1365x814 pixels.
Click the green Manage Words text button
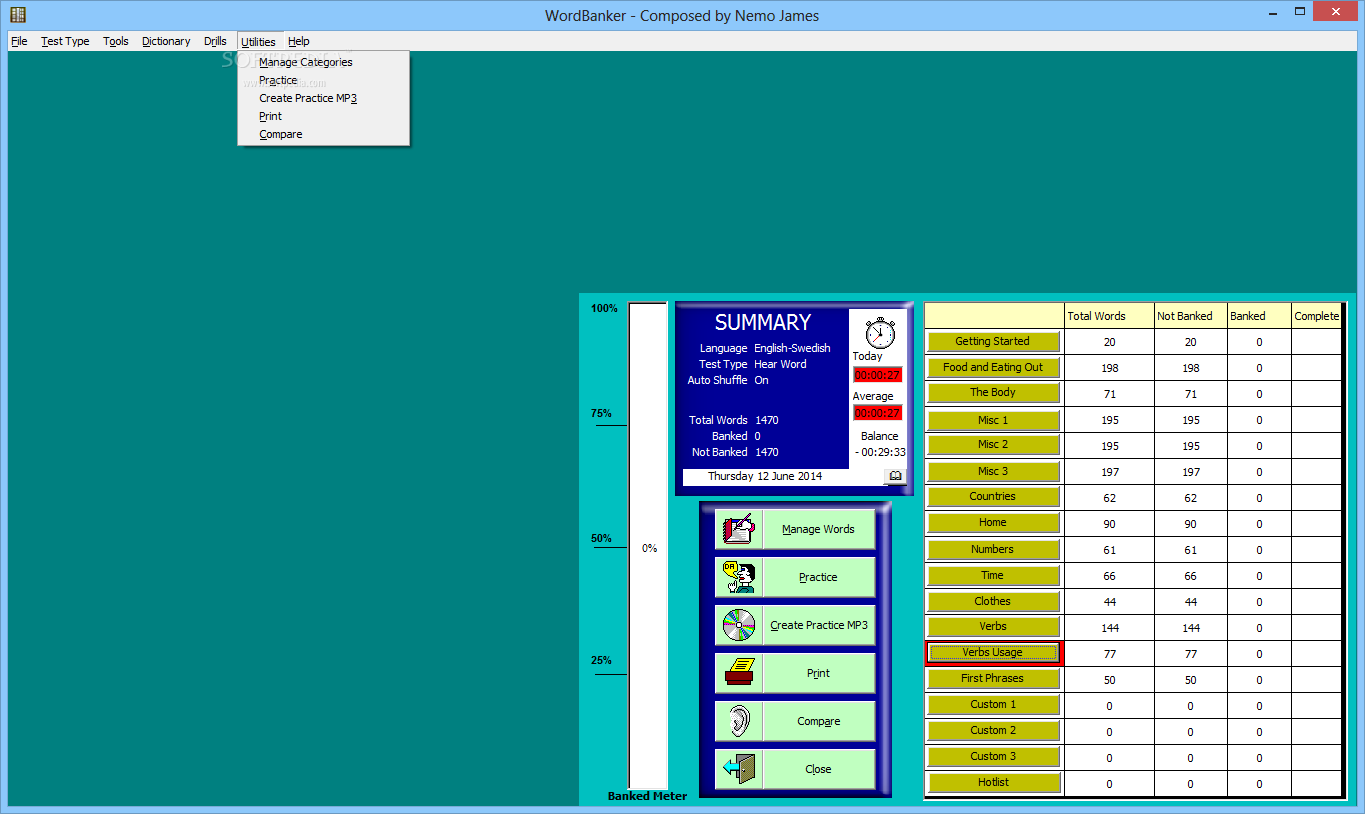818,529
